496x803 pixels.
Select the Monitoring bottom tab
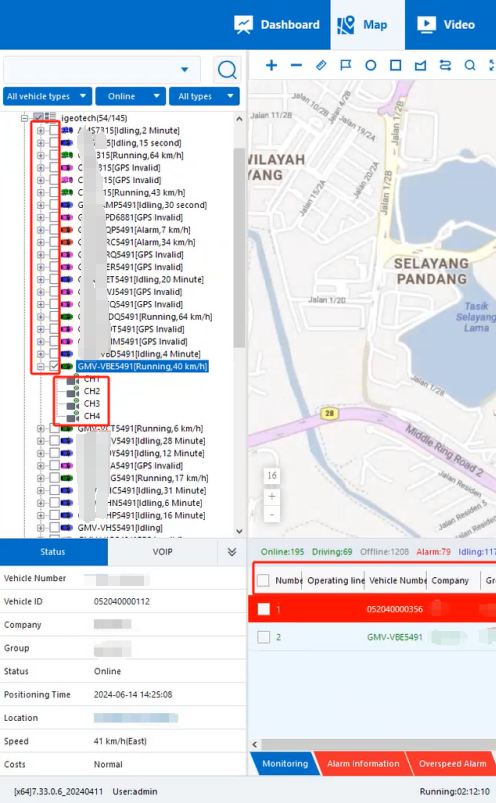pos(285,764)
